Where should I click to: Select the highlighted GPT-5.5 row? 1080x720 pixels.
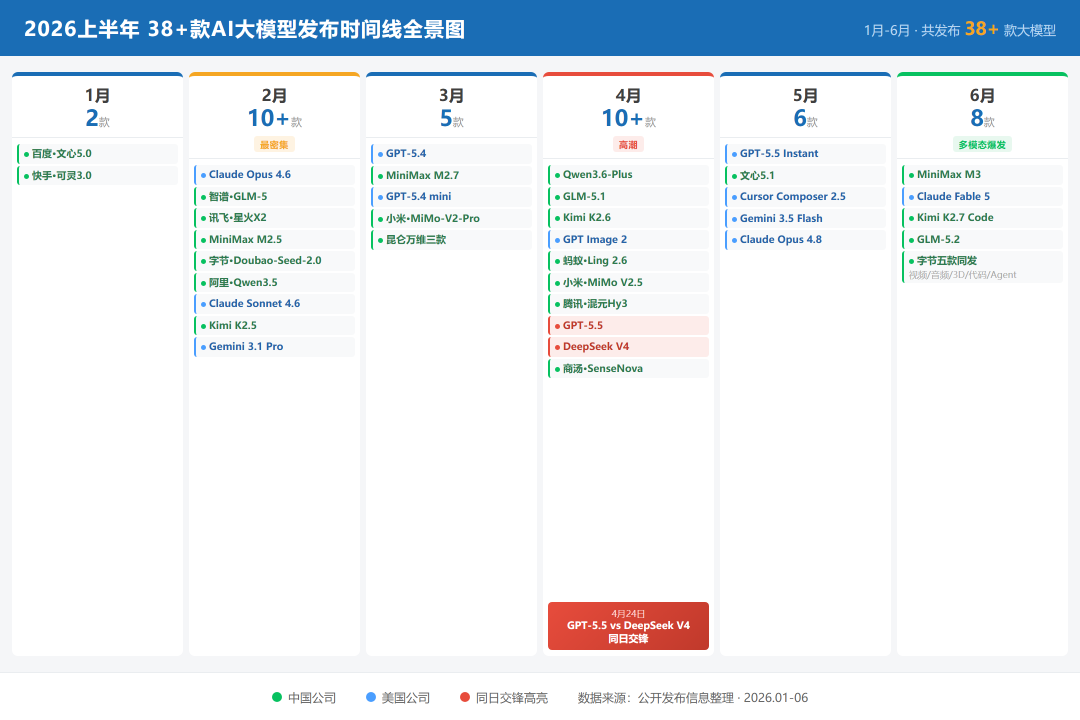click(x=628, y=325)
